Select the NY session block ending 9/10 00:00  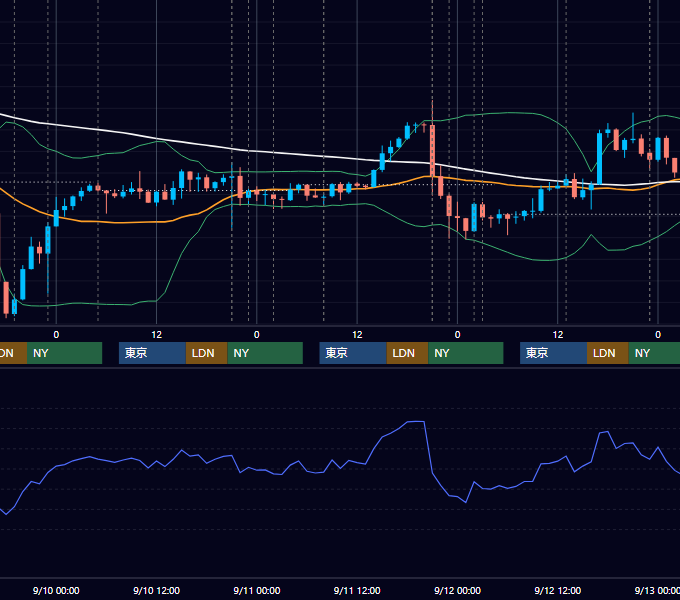point(64,353)
